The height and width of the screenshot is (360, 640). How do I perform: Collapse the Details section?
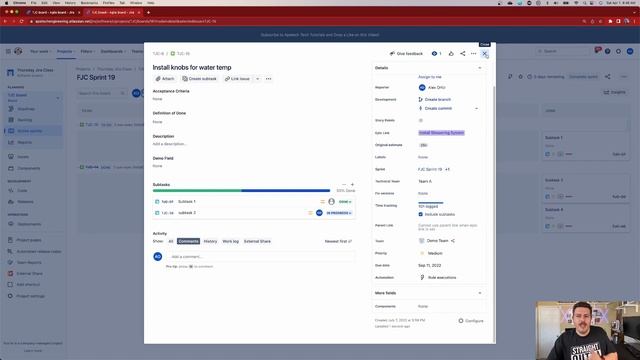(480, 68)
